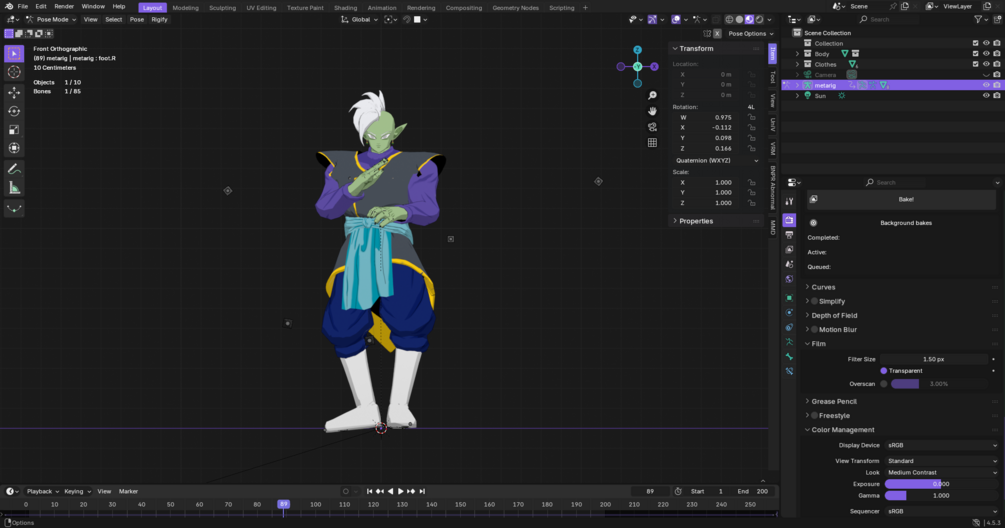
Task: Collapse the Film panel
Action: [818, 344]
